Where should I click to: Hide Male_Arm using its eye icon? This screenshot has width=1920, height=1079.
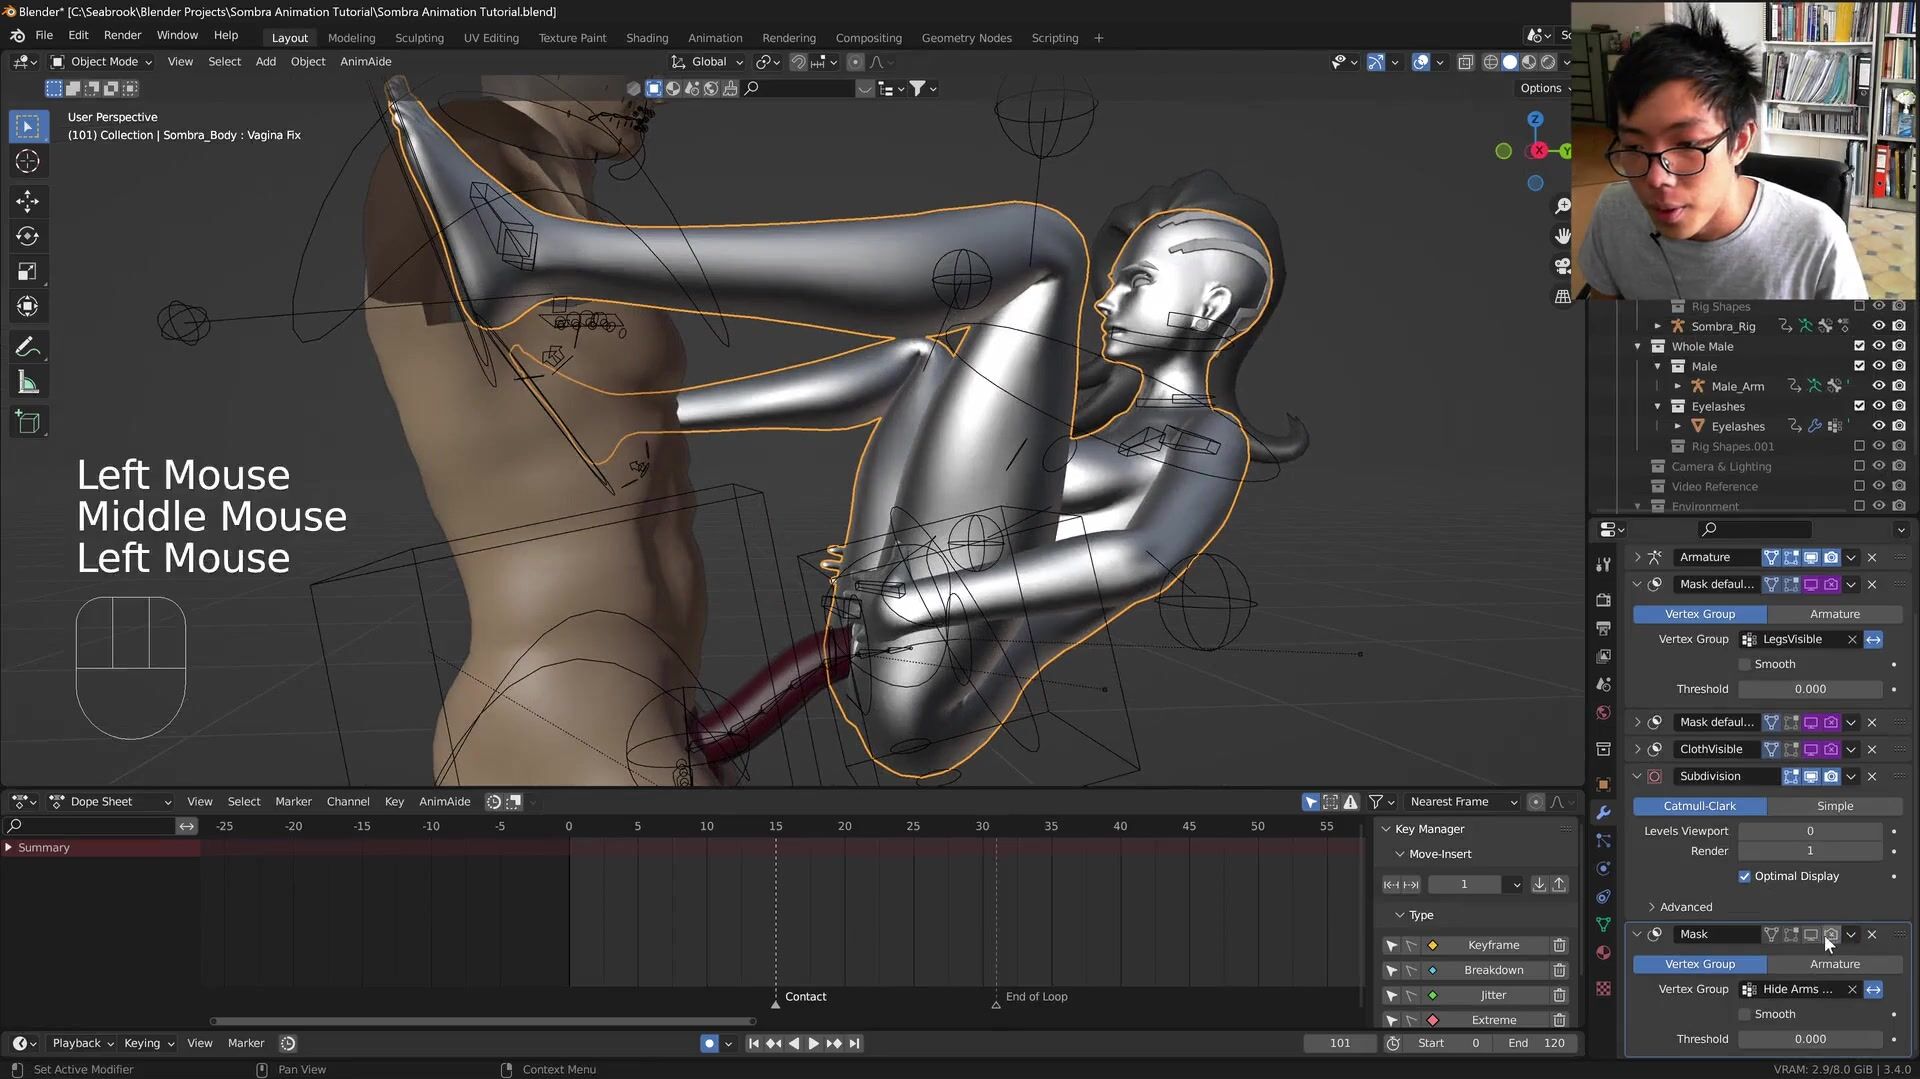click(1878, 386)
